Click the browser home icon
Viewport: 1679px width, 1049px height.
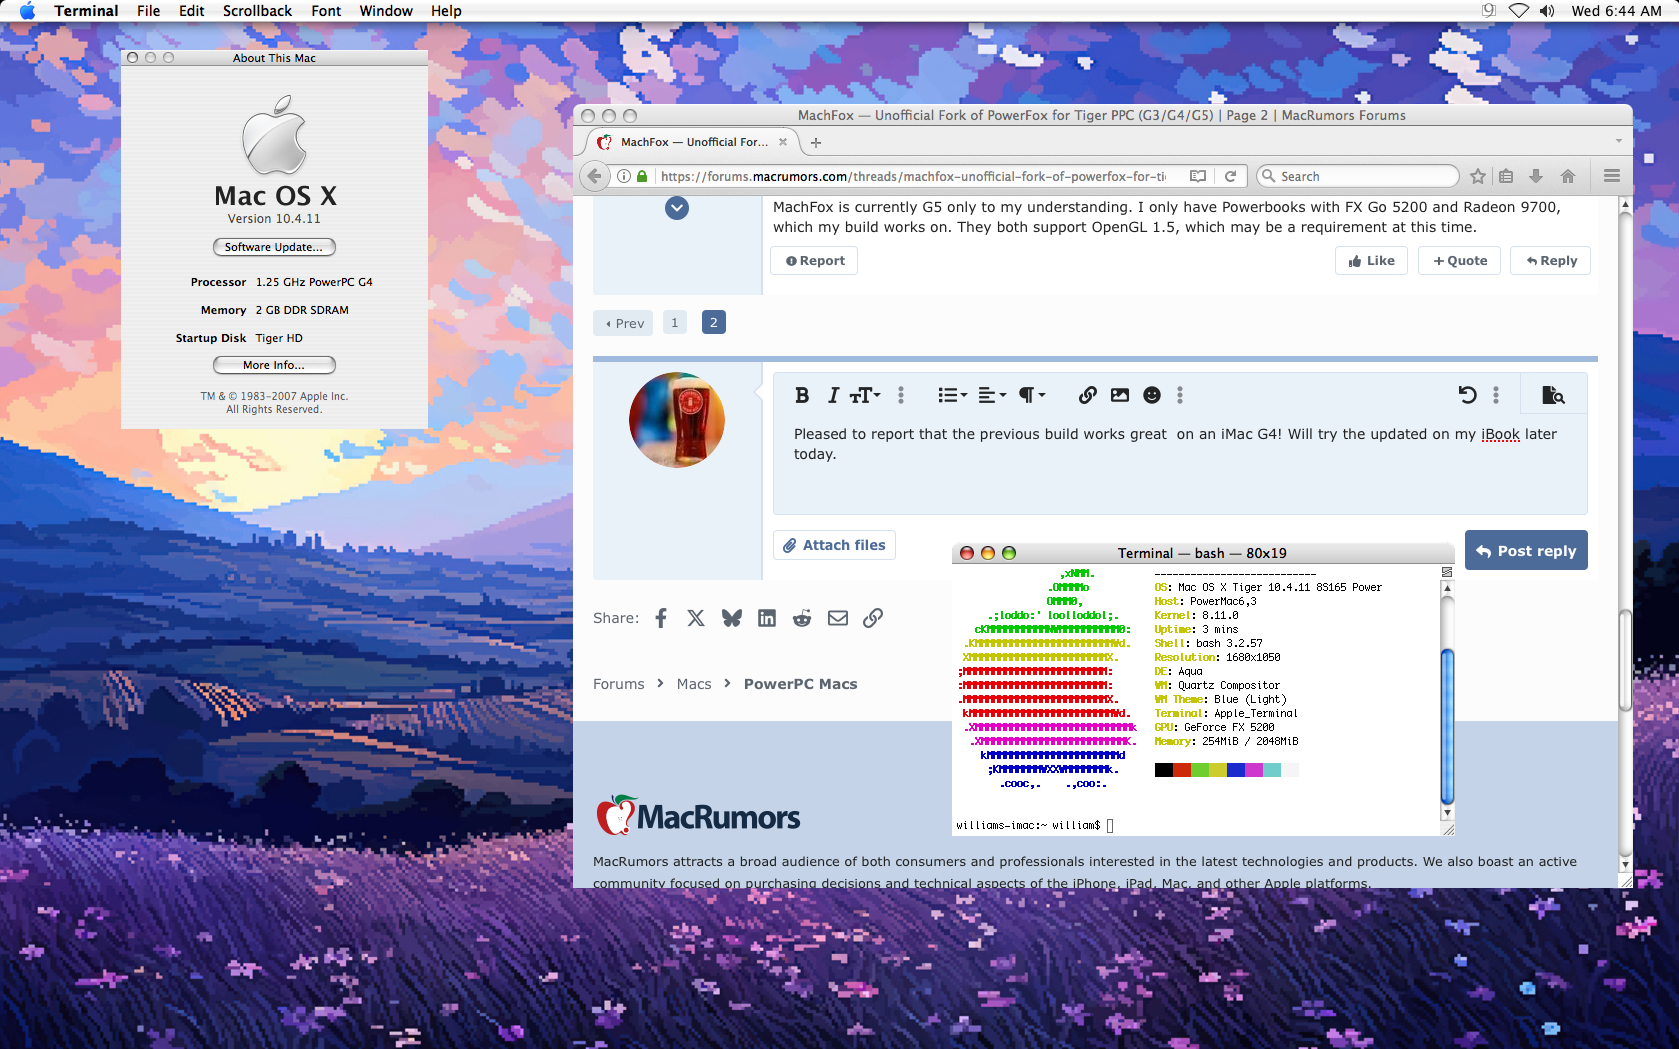1568,176
